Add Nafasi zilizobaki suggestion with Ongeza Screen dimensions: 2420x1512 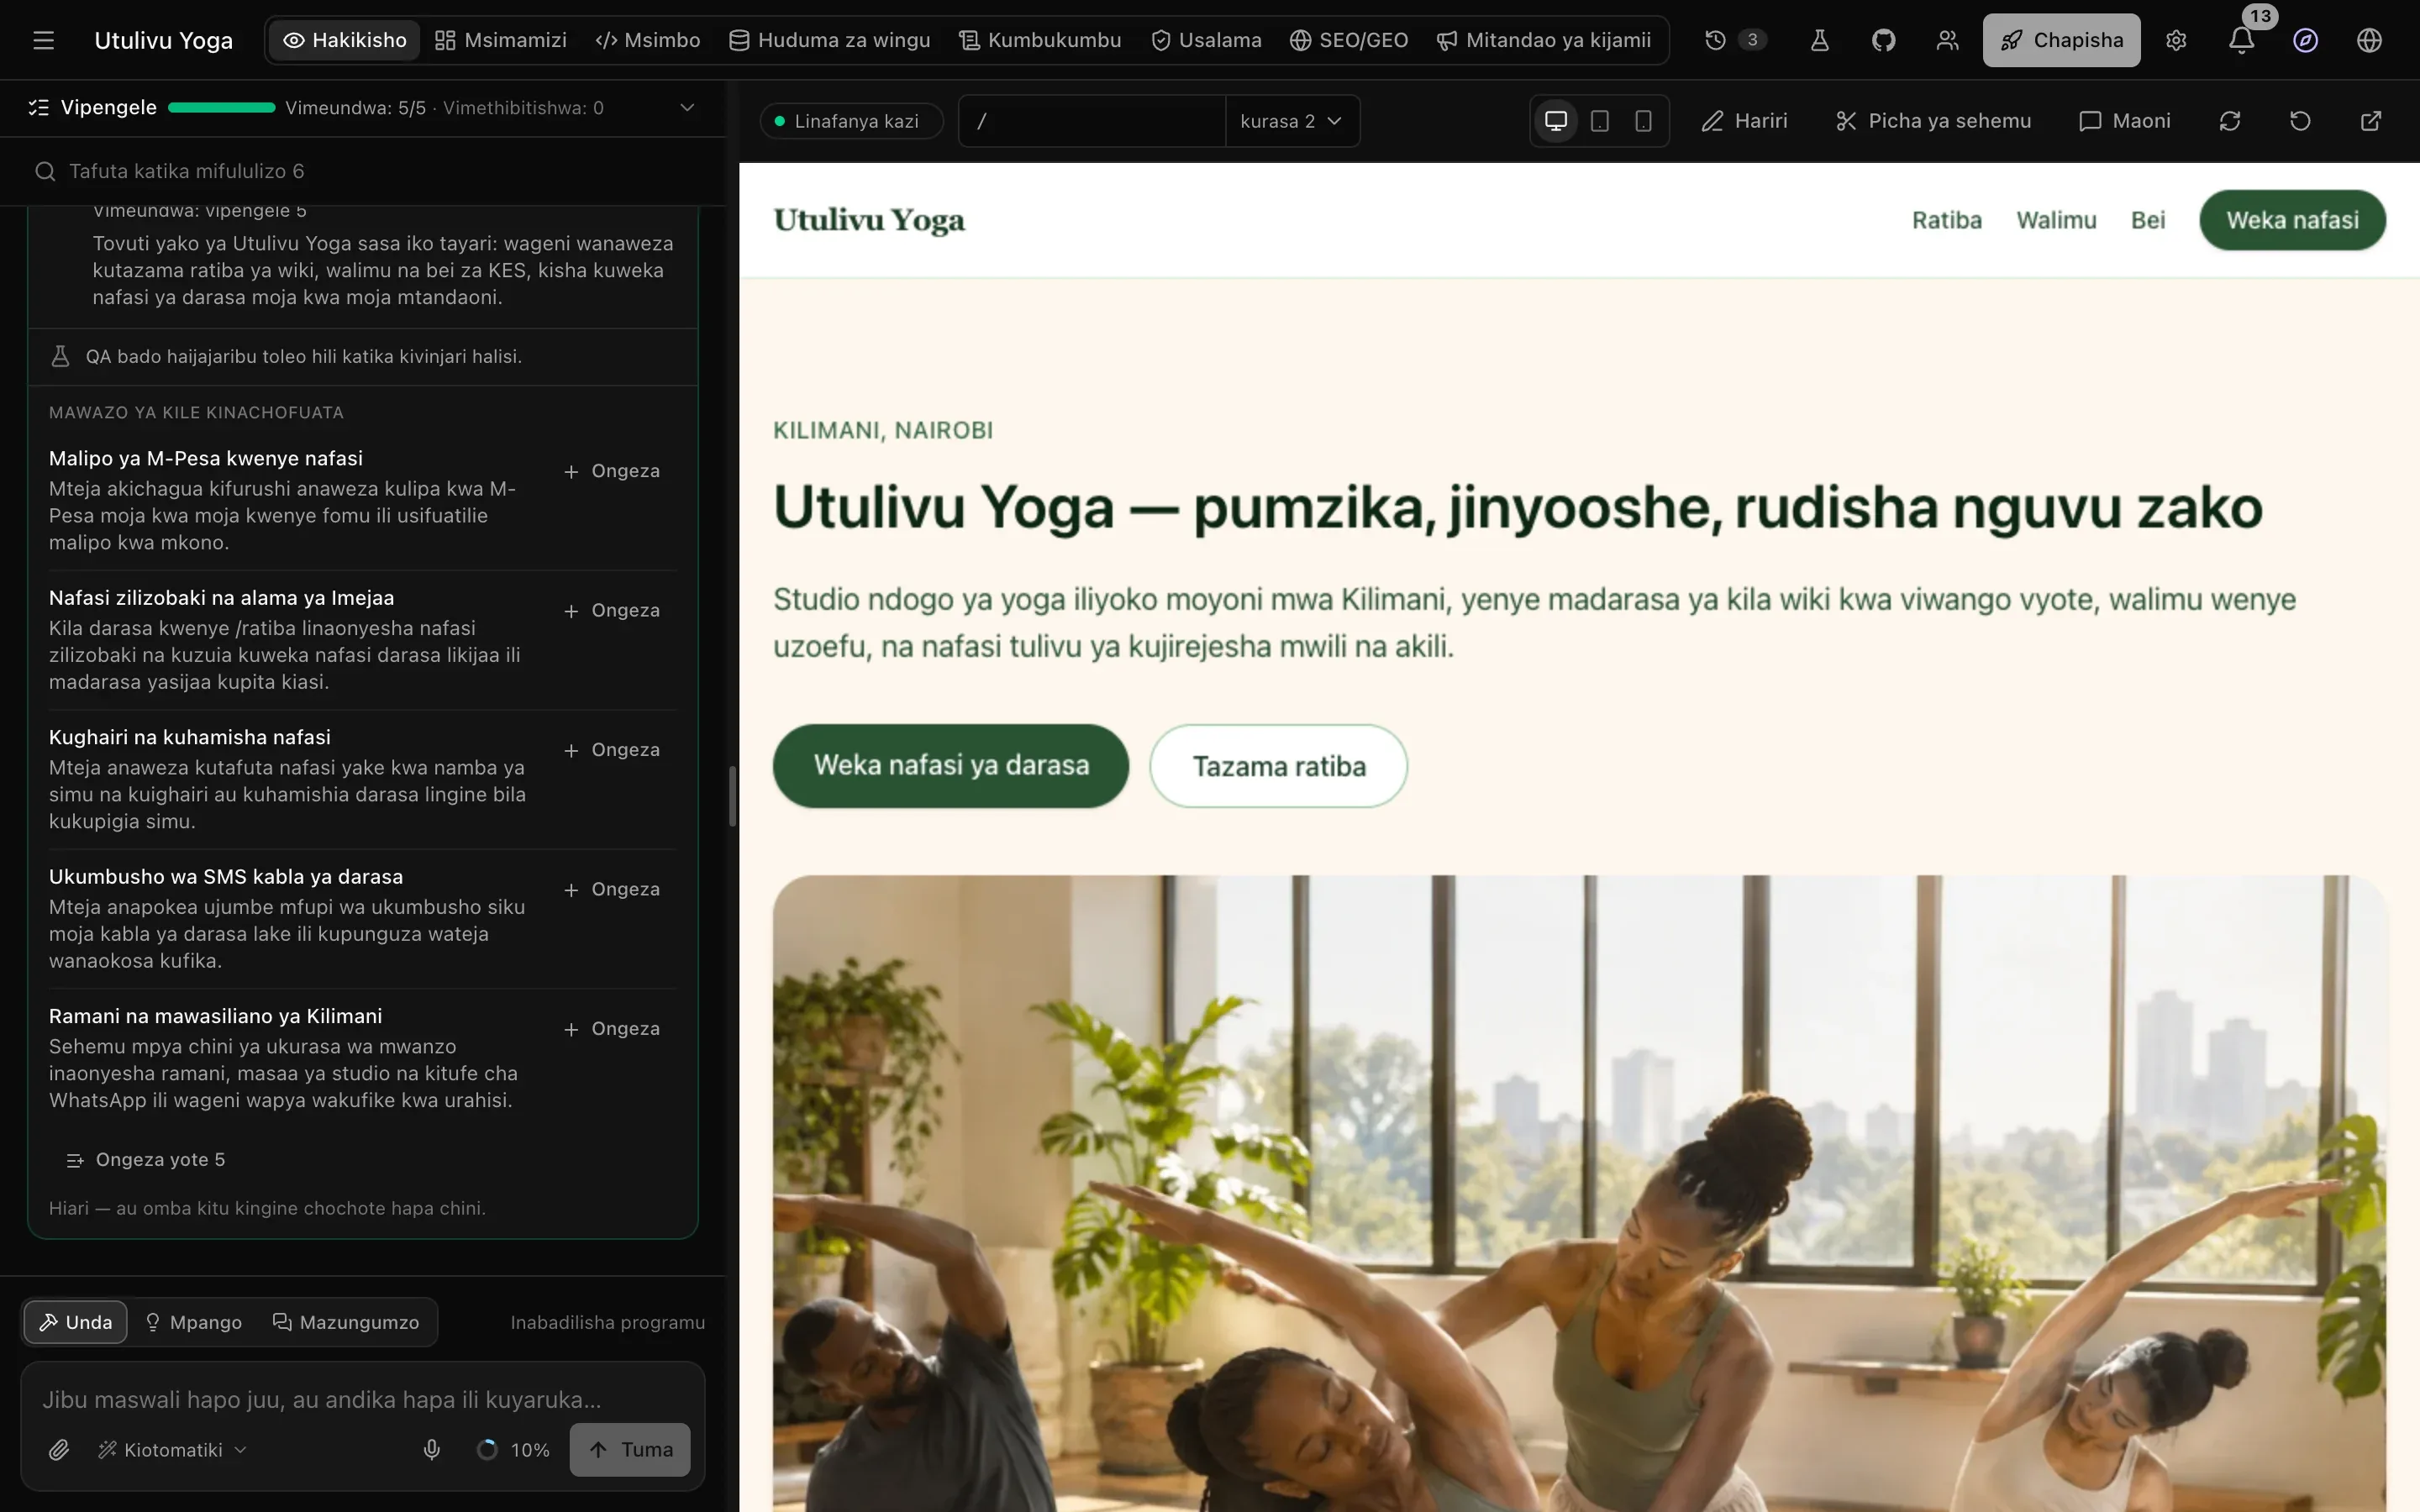point(611,610)
